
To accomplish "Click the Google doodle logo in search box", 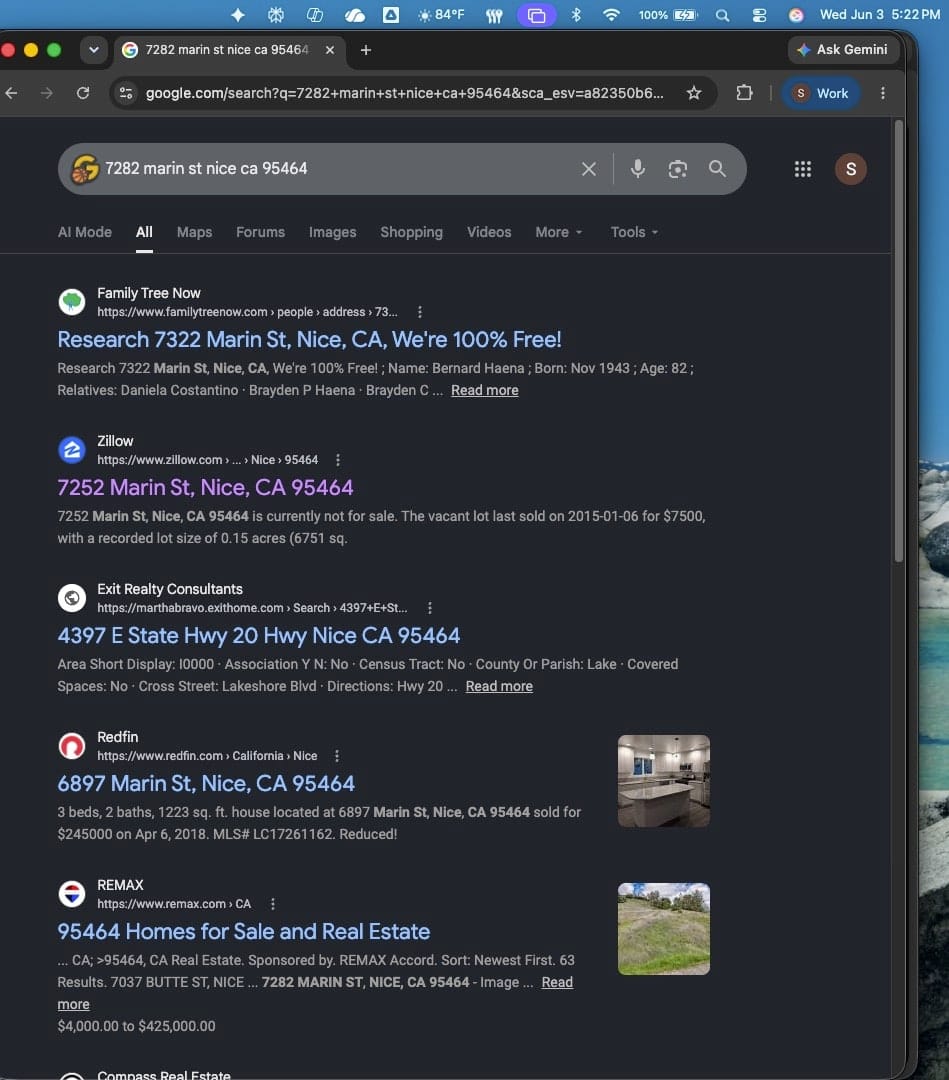I will 85,169.
